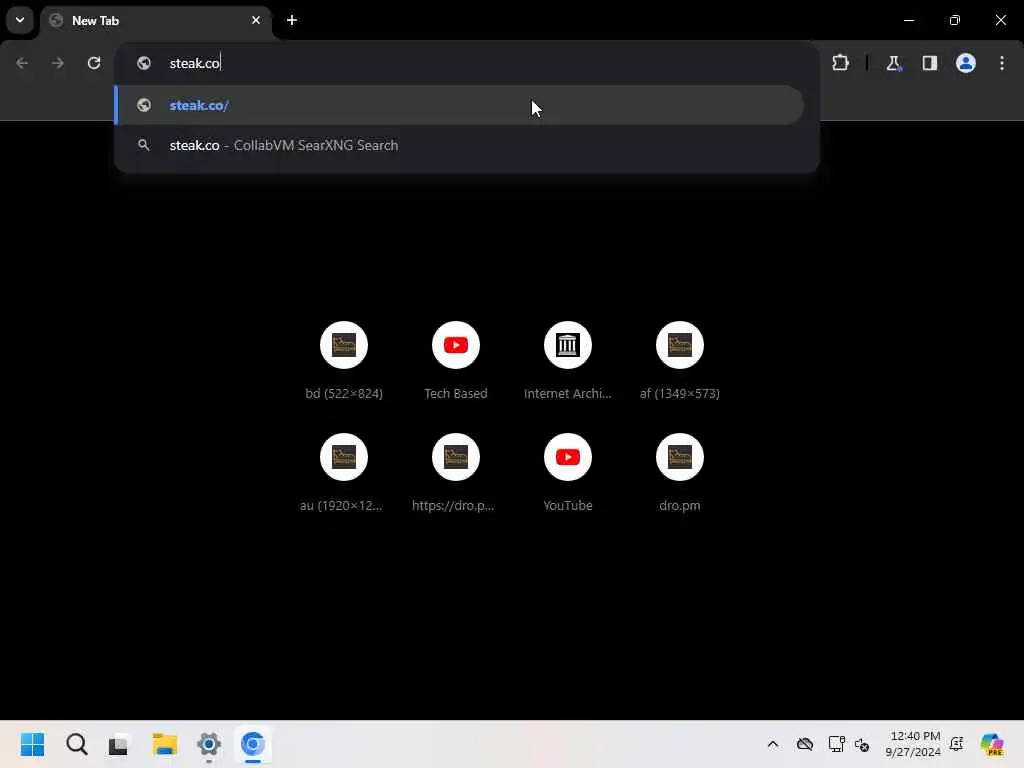Image resolution: width=1024 pixels, height=768 pixels.
Task: Open the Extensions puzzle icon
Action: point(840,63)
